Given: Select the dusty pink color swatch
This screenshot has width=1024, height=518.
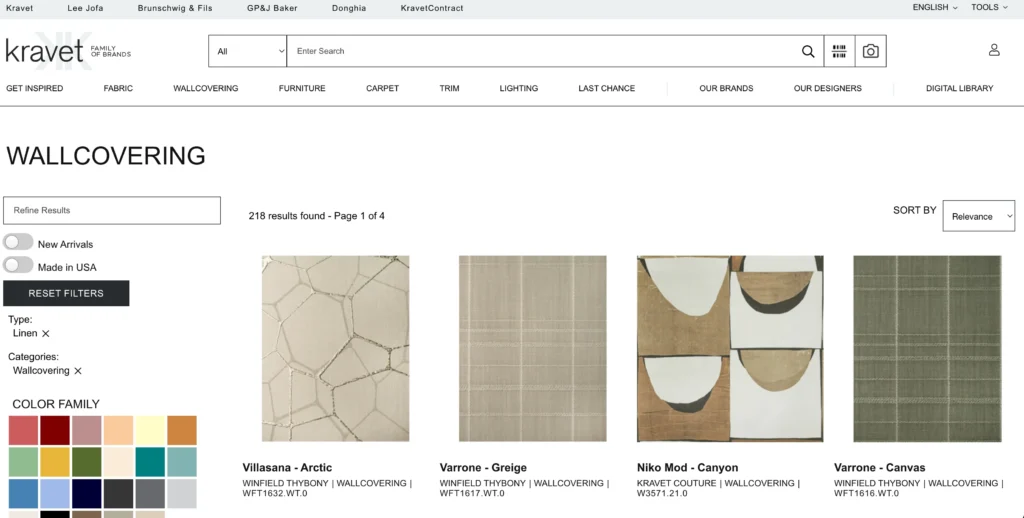Looking at the screenshot, I should click(x=87, y=430).
